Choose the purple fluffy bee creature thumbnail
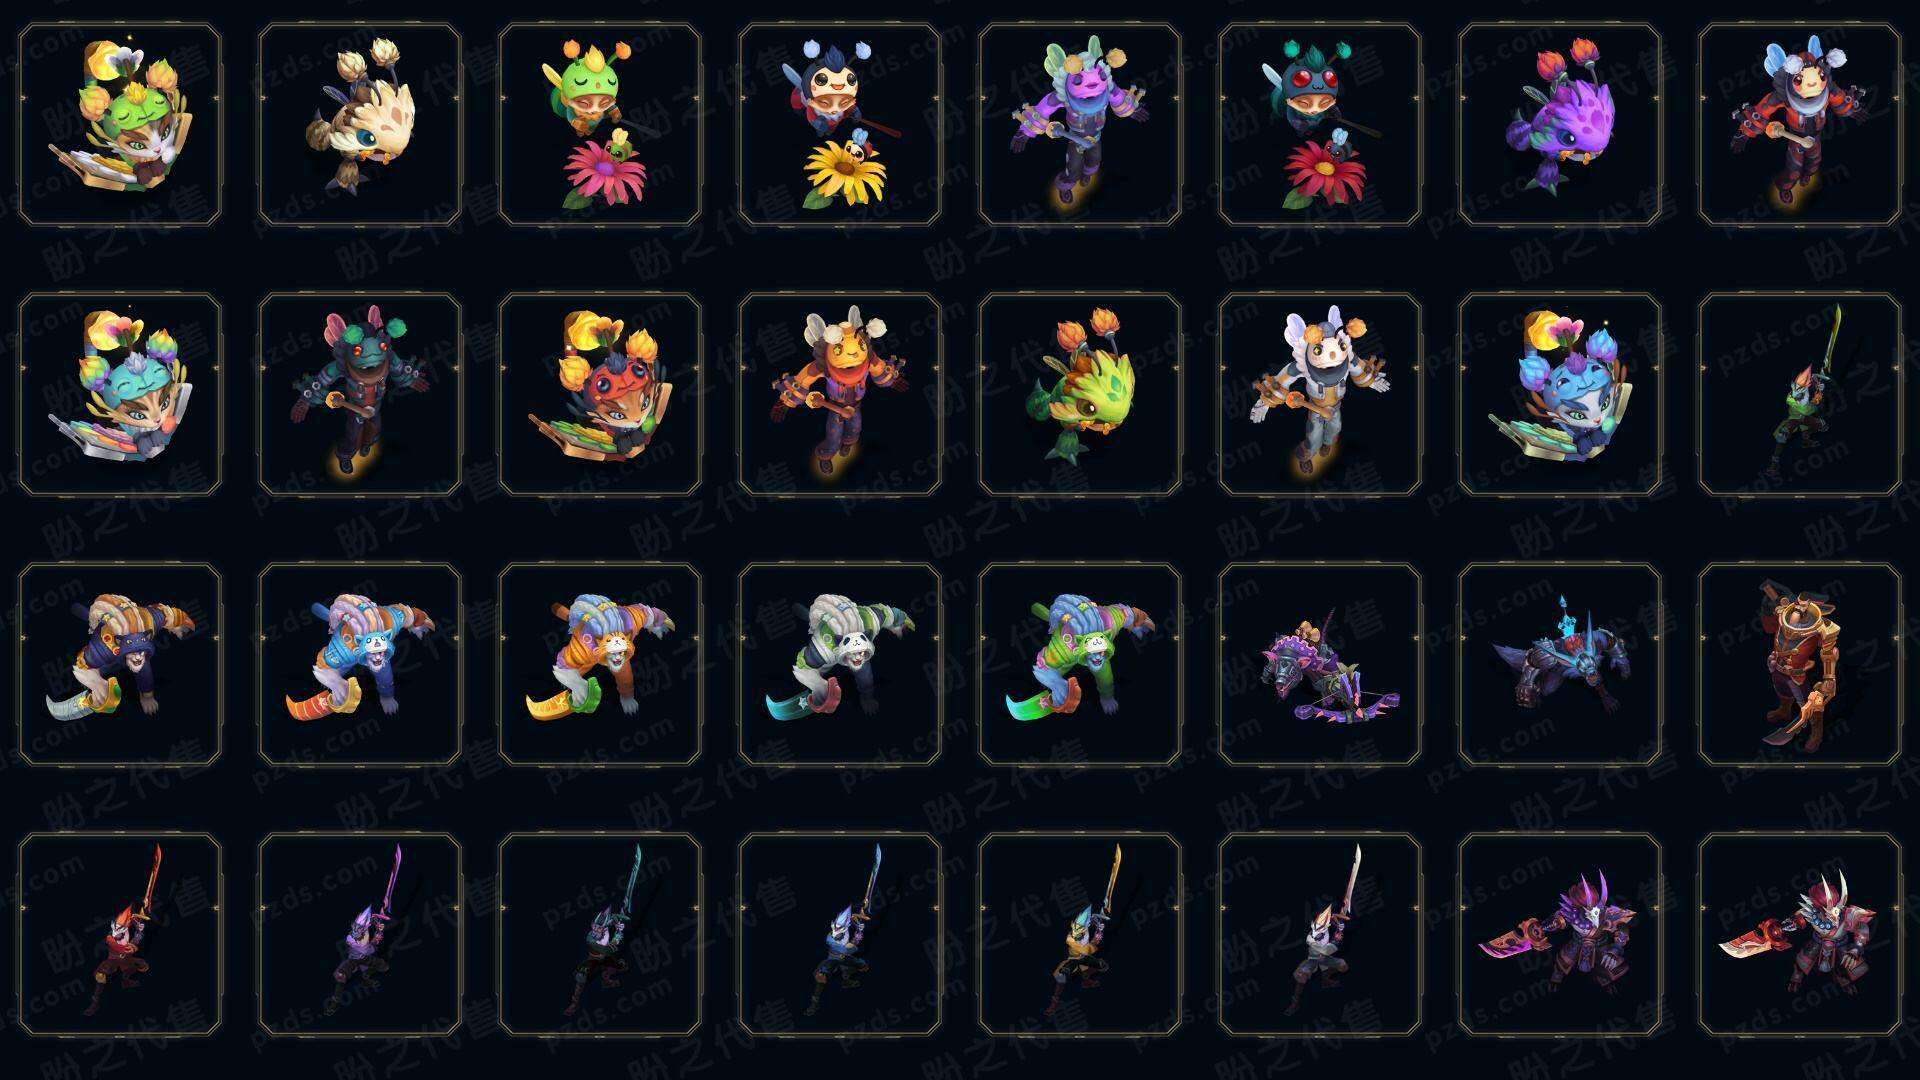The image size is (1920, 1080). click(x=1560, y=124)
